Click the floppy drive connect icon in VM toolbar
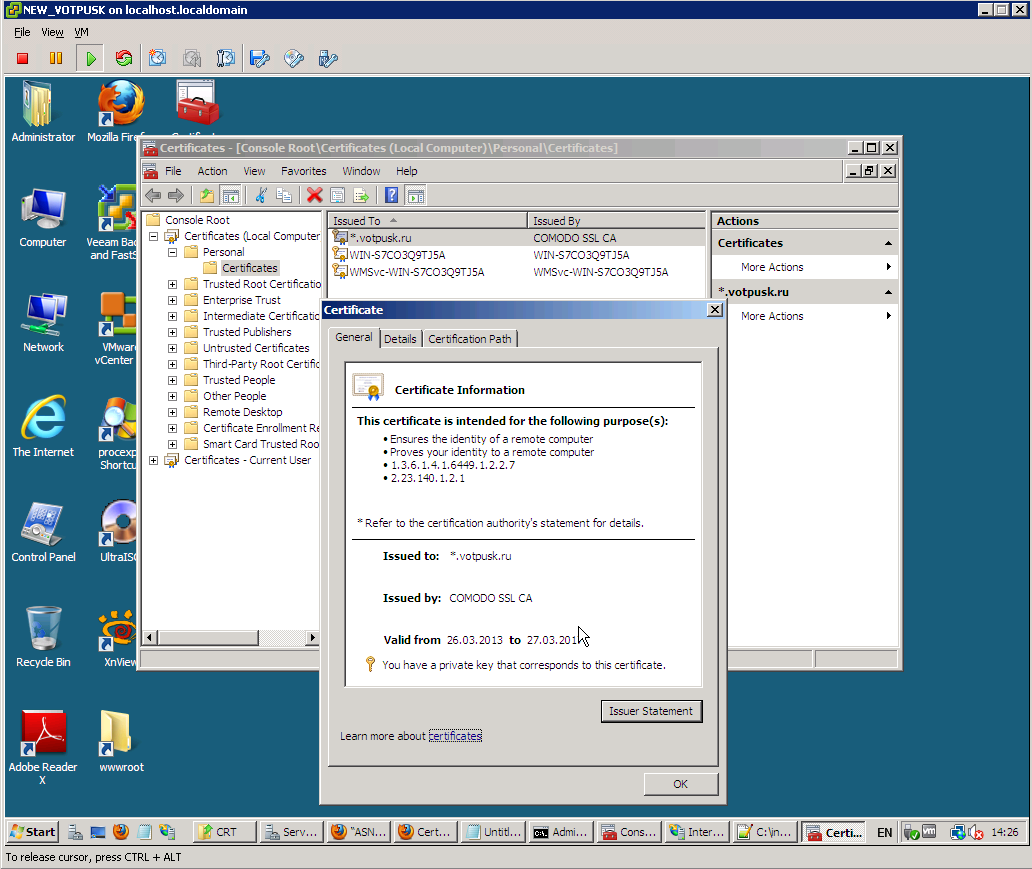1032x869 pixels. (260, 59)
